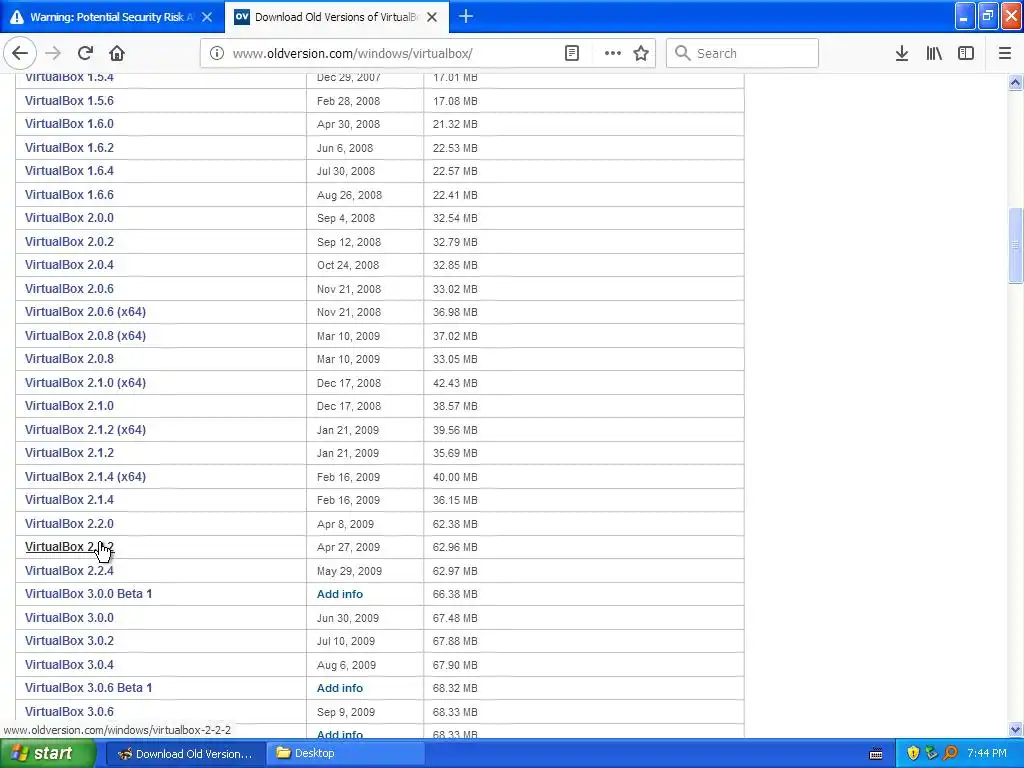Open VirtualBox 2.0.0 link

click(69, 217)
